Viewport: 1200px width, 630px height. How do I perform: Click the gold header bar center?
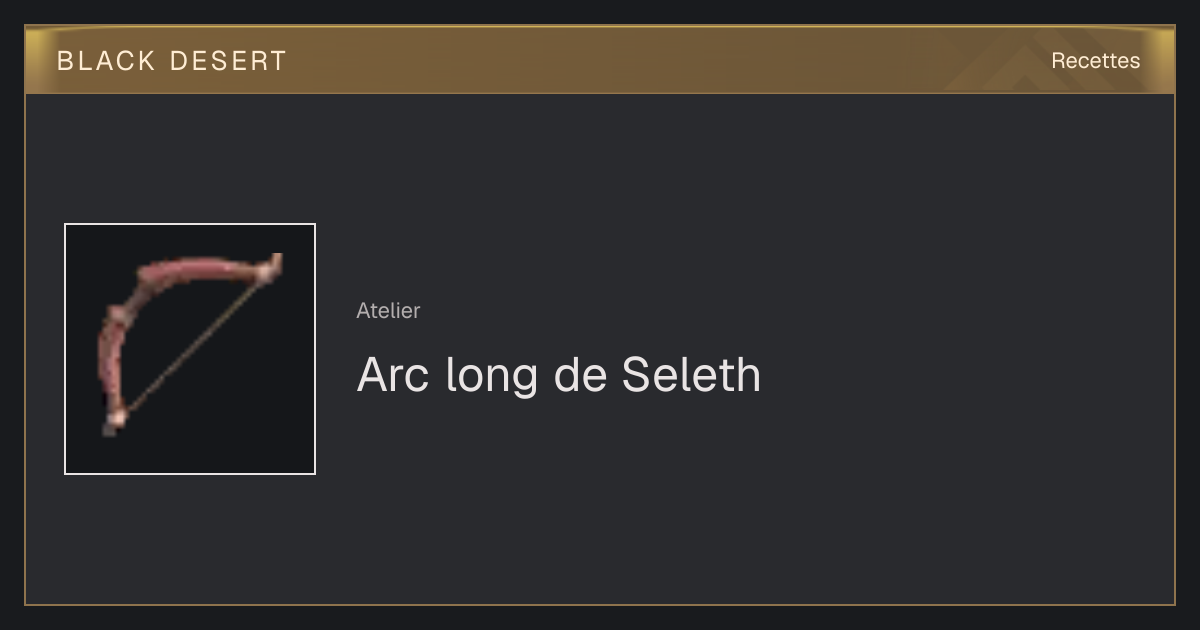click(600, 60)
